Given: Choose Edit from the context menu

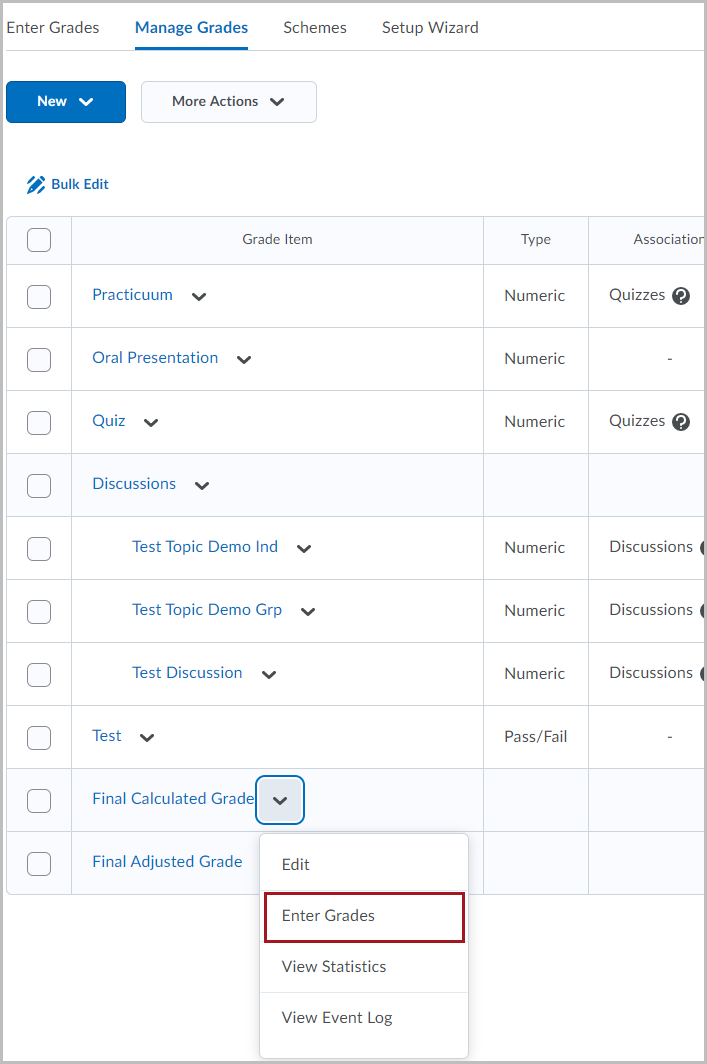Looking at the screenshot, I should tap(364, 864).
